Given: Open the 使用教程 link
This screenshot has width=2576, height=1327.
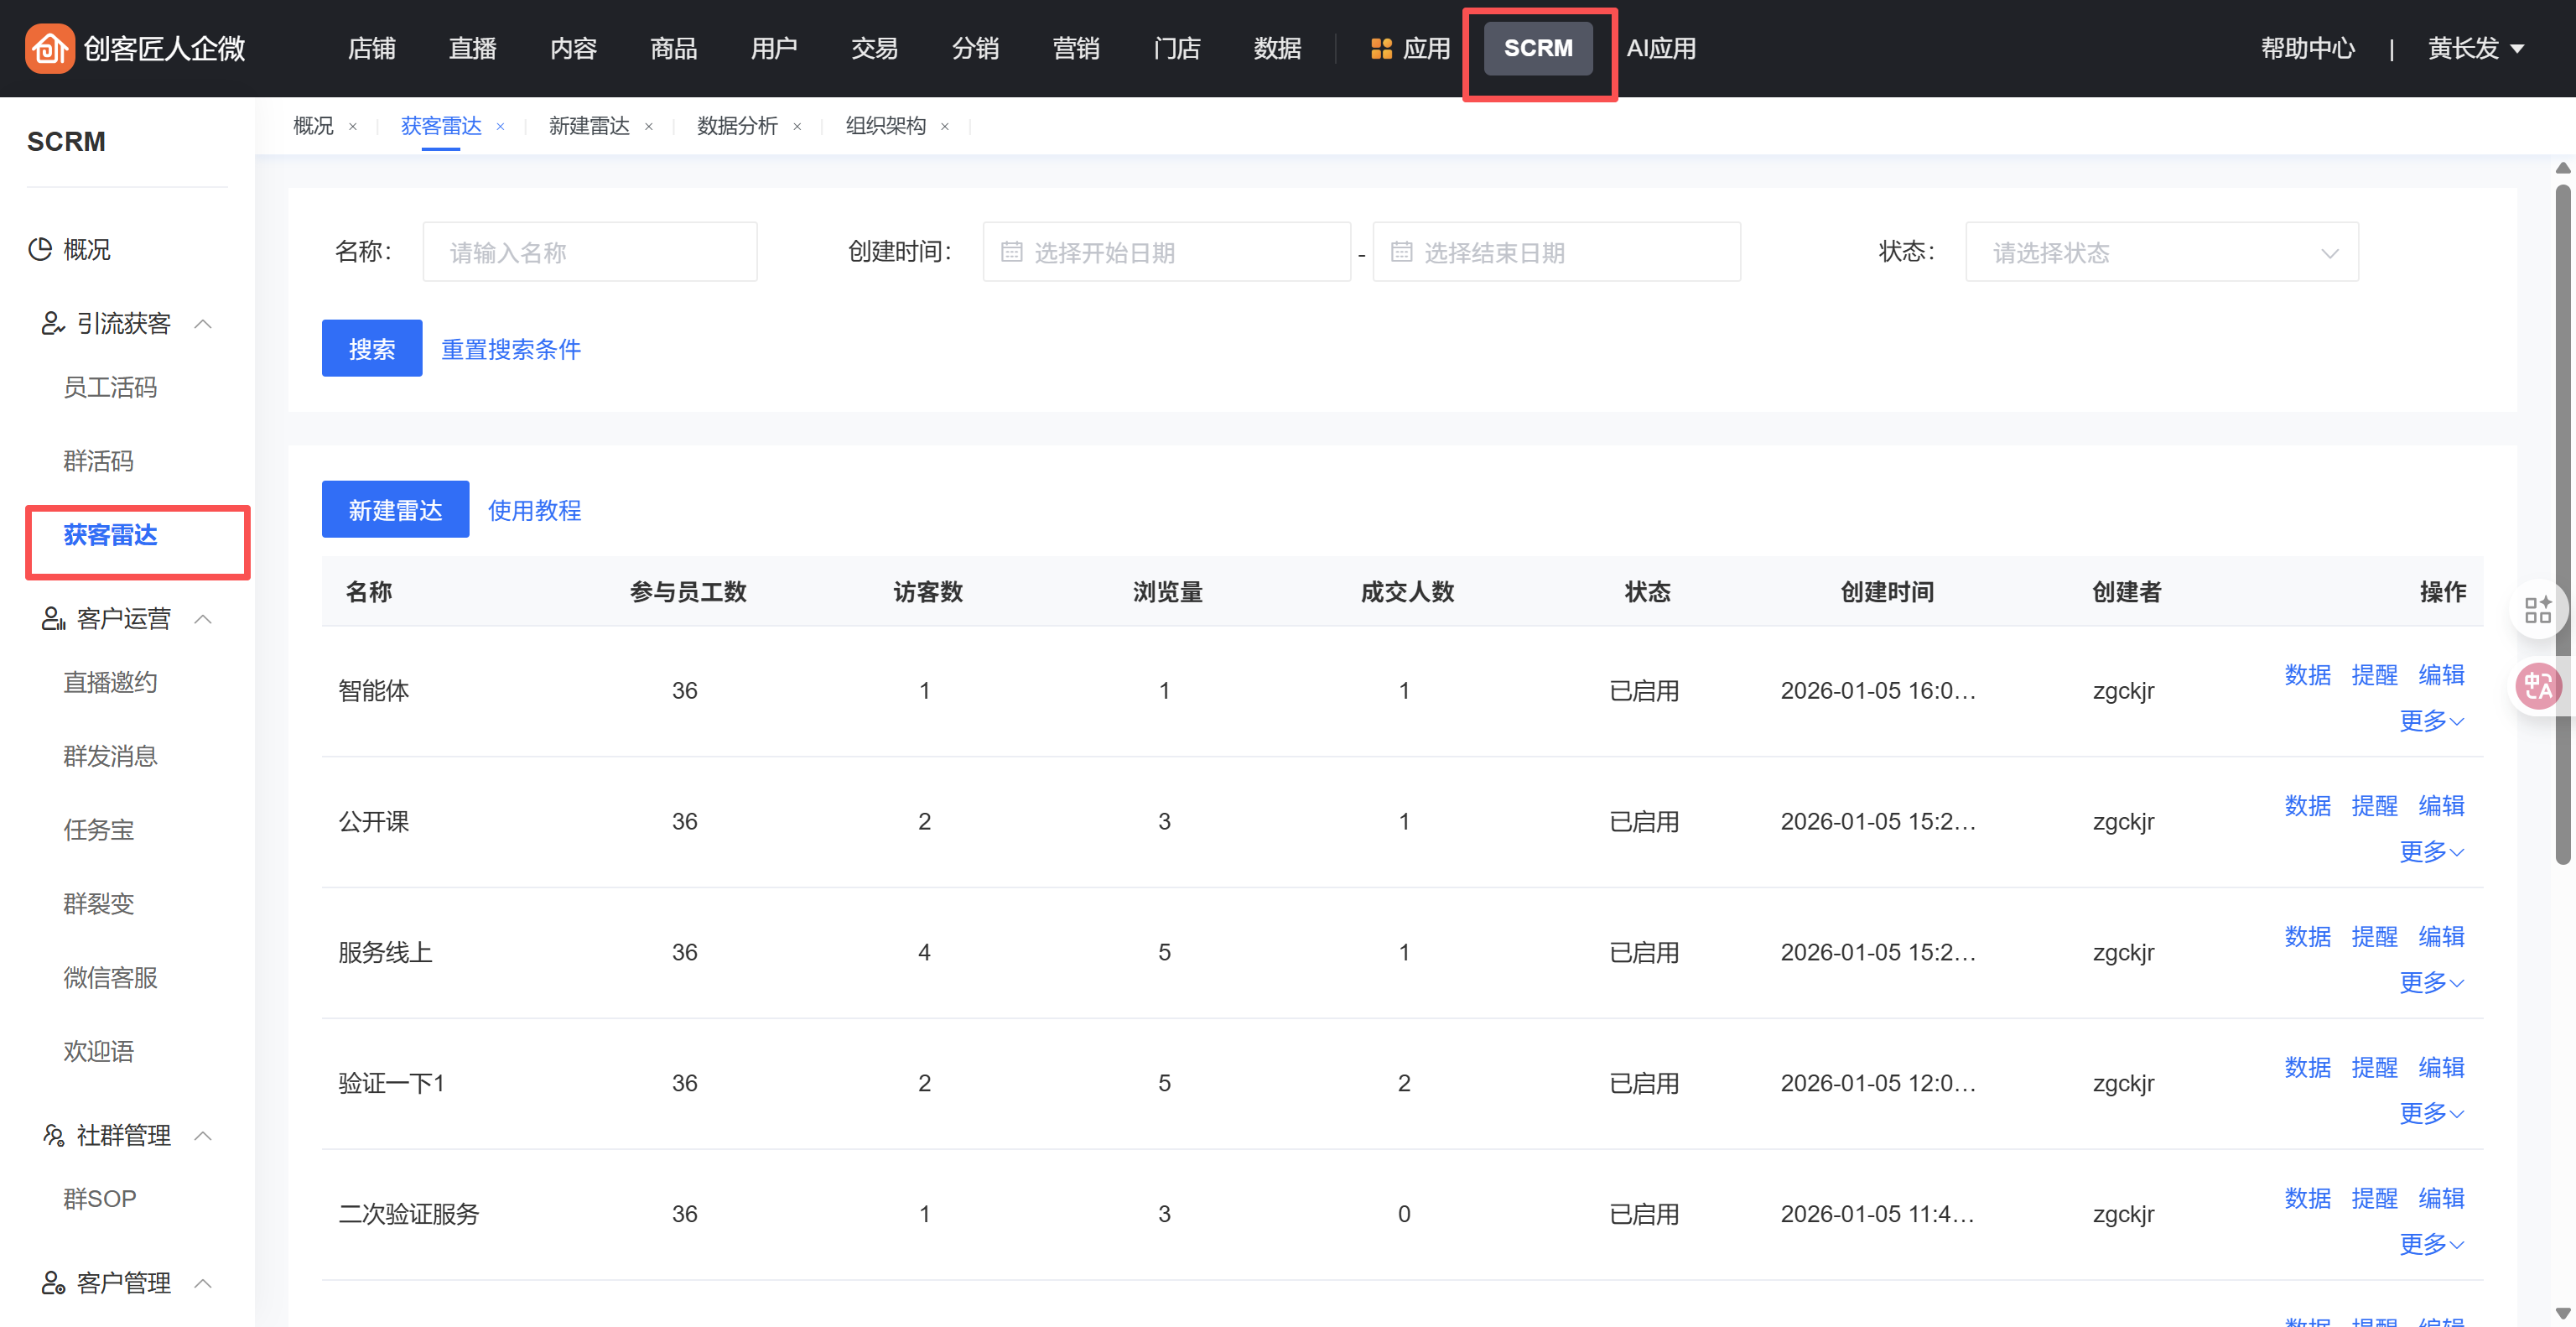Looking at the screenshot, I should (x=534, y=510).
